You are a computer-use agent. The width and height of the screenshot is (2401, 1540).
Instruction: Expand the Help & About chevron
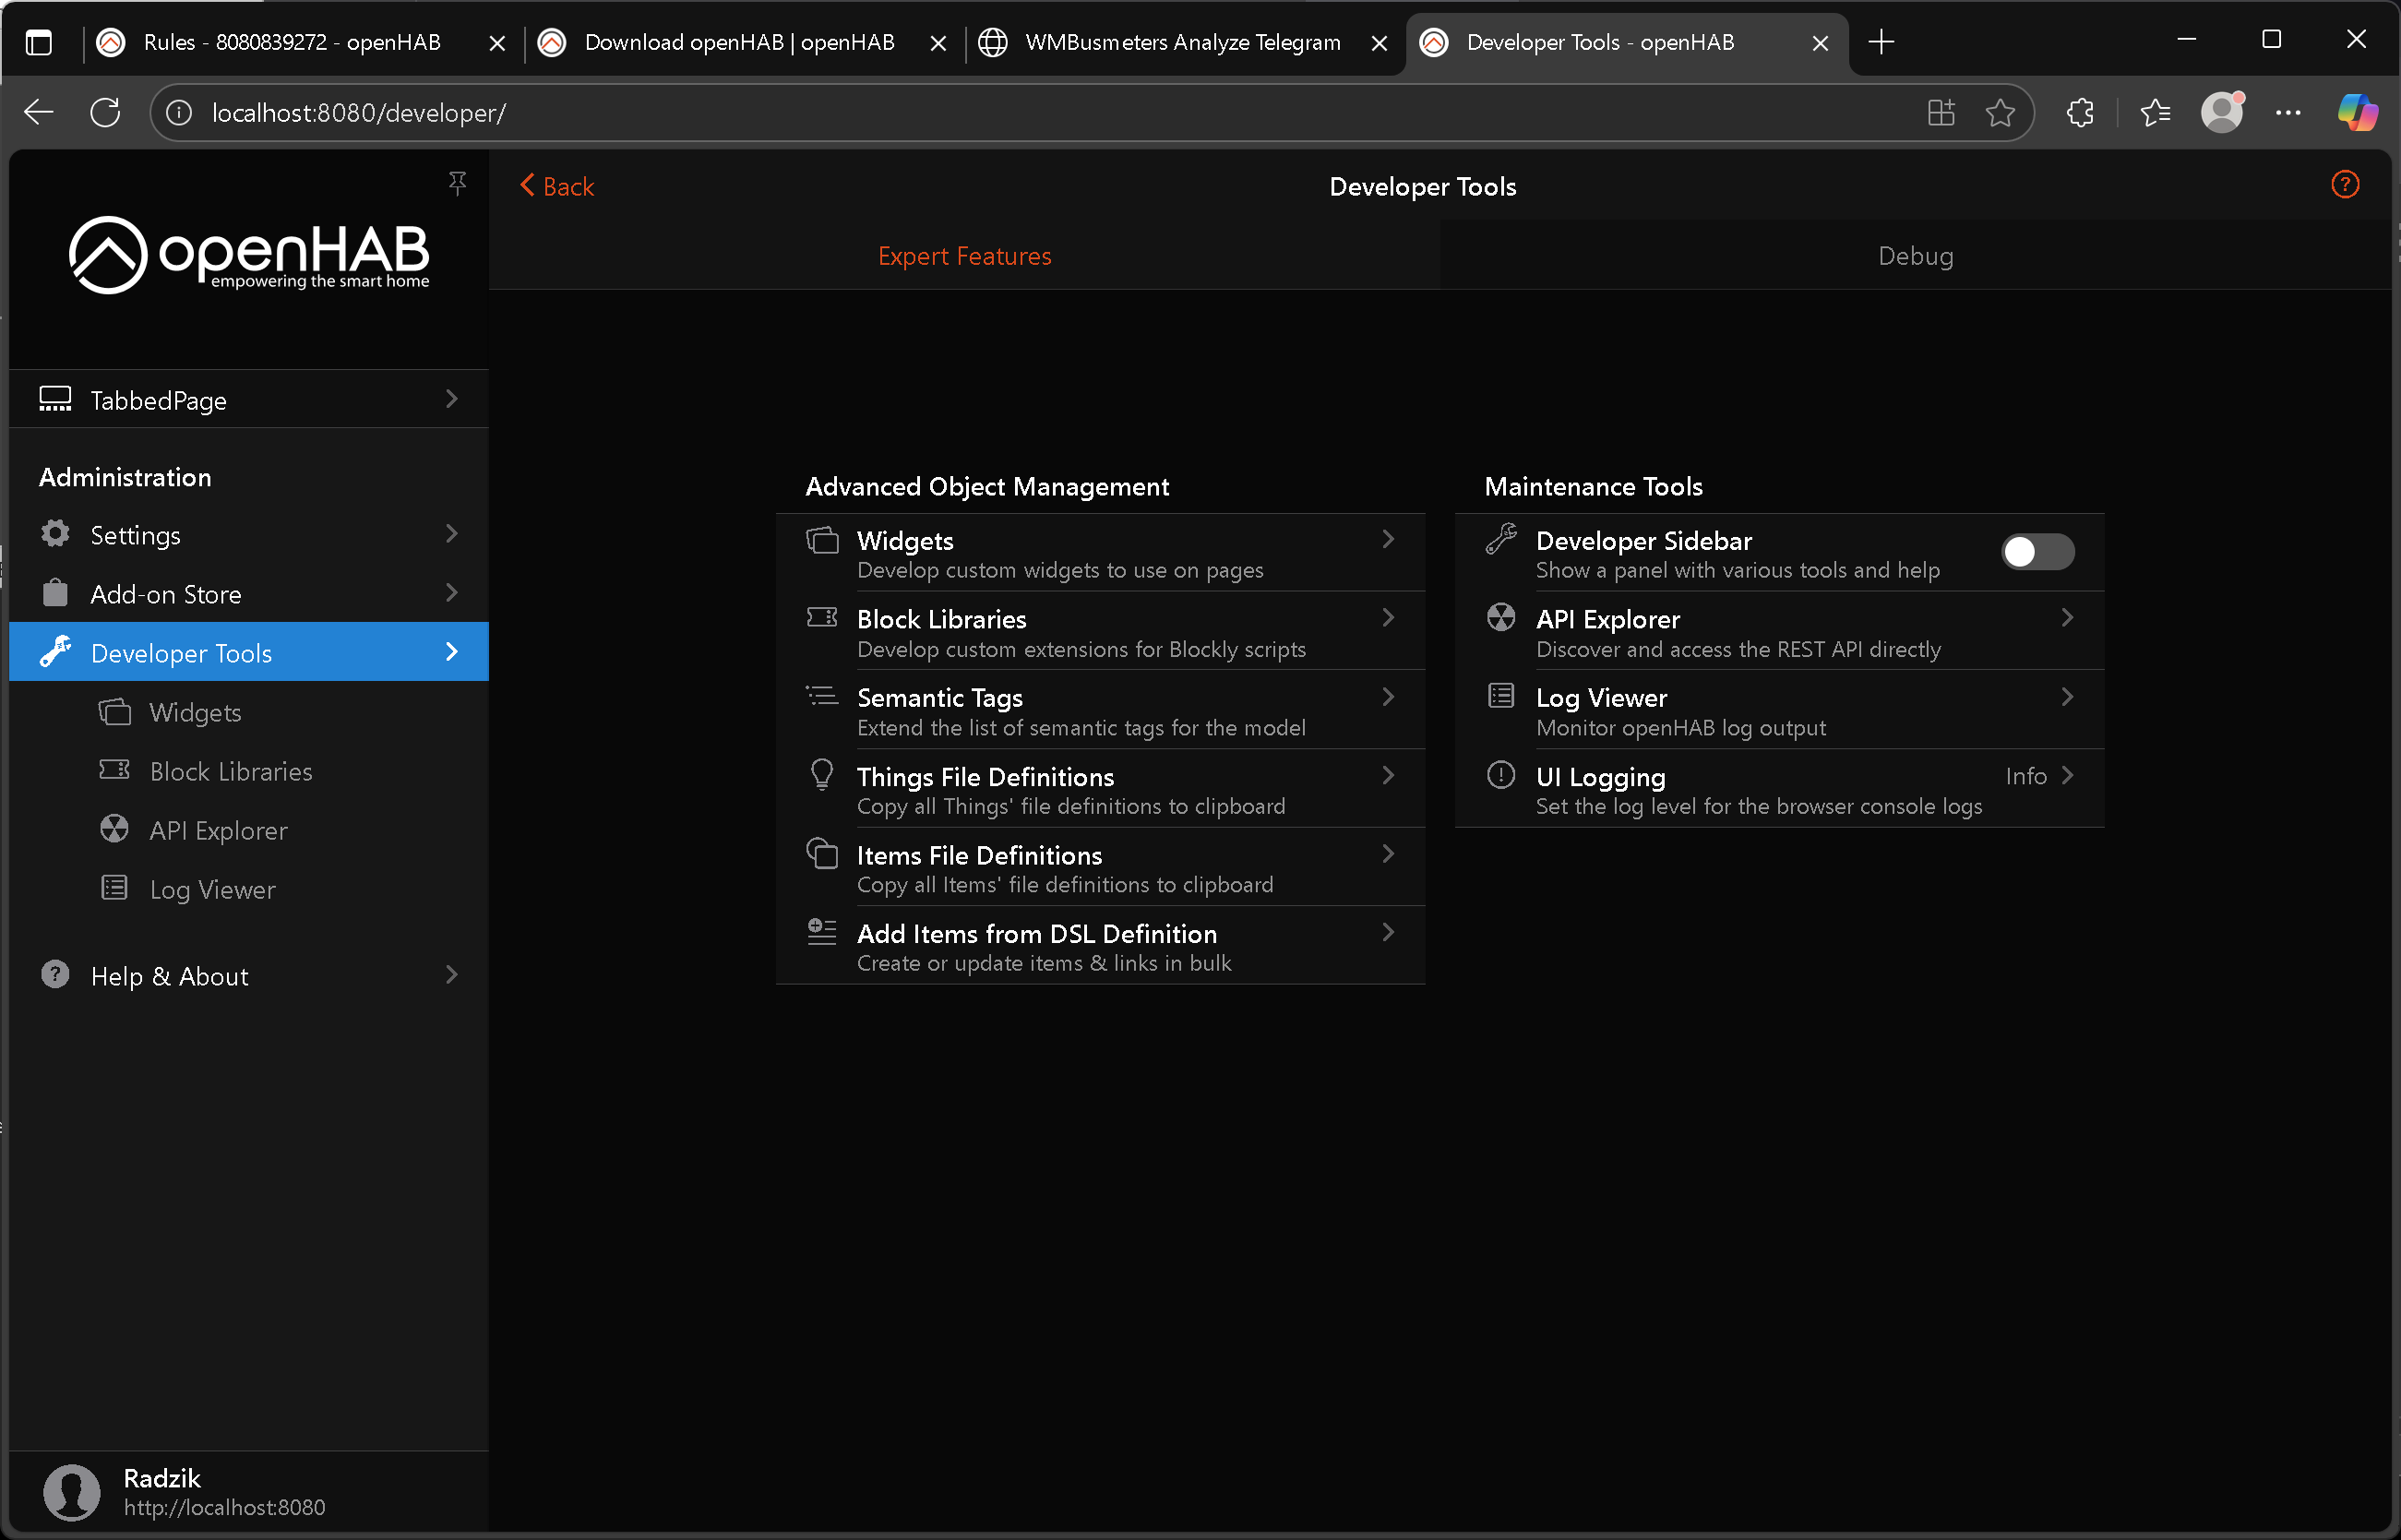452,975
